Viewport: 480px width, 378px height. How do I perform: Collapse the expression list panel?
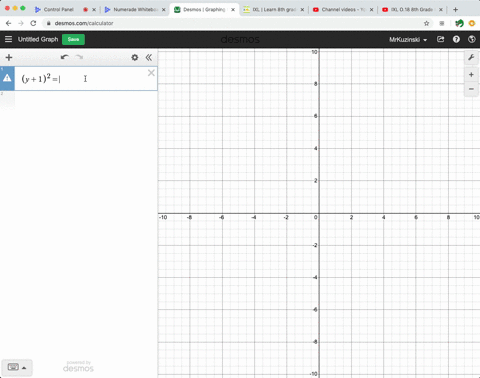click(149, 57)
